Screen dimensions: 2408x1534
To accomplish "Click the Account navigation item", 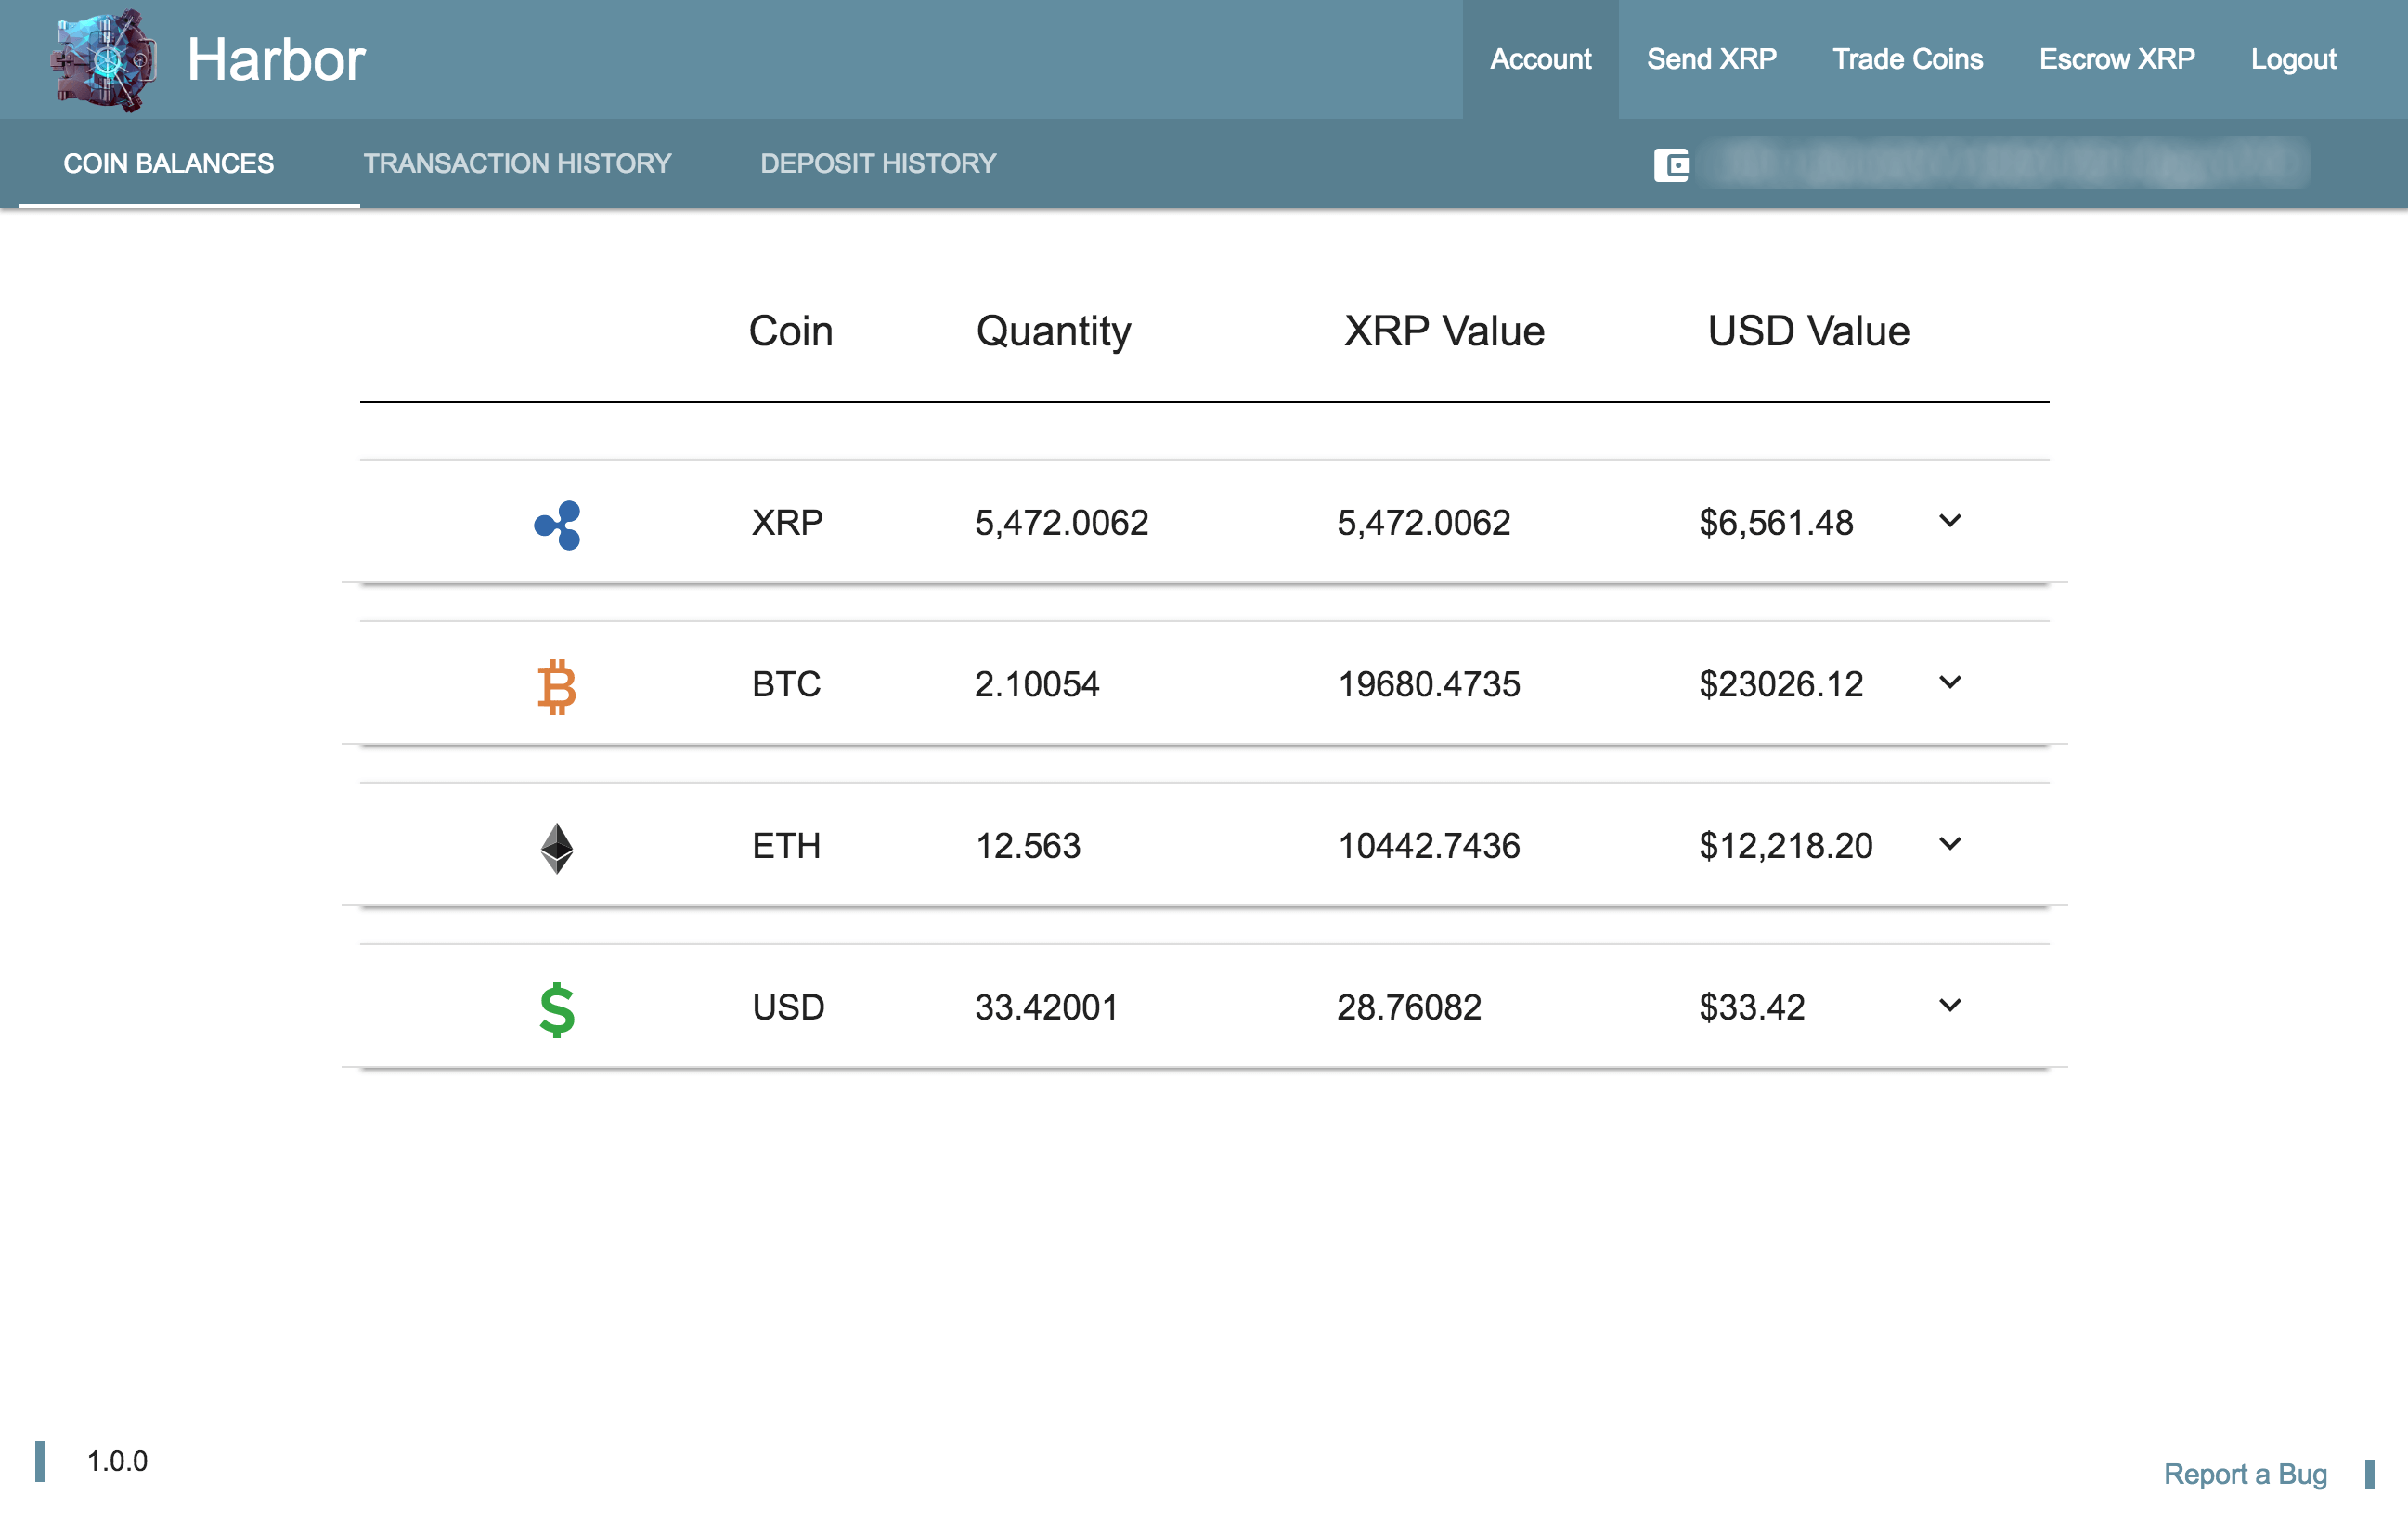I will [x=1540, y=59].
